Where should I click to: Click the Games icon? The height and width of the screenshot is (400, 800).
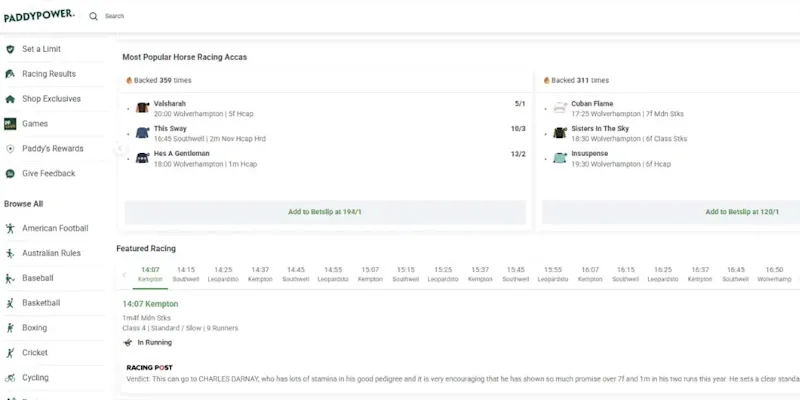tap(10, 124)
